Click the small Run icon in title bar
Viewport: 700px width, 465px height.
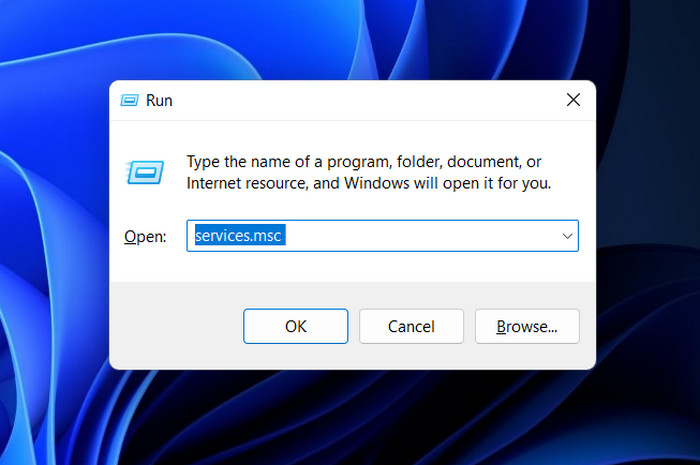click(129, 100)
